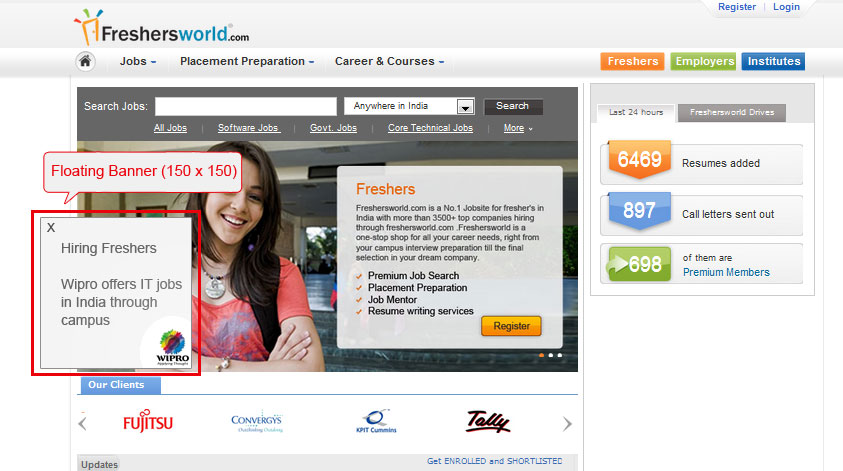Click the Tally client logo
The image size is (843, 471).
488,422
